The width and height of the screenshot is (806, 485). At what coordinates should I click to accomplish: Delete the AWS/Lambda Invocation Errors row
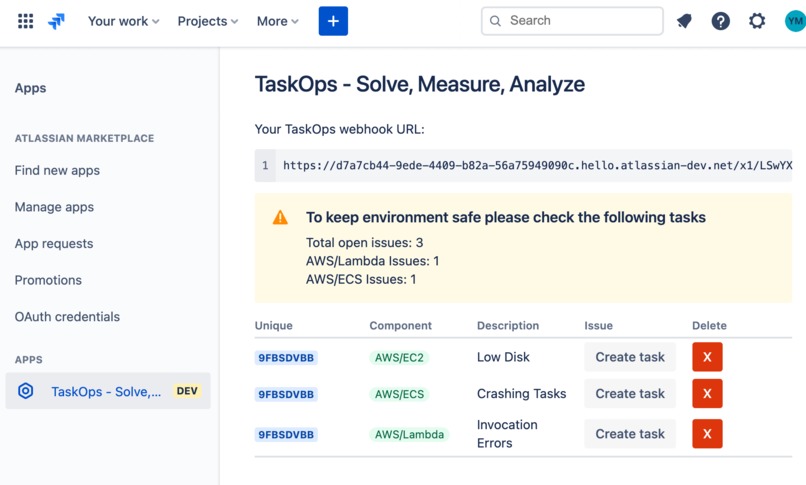click(x=707, y=434)
